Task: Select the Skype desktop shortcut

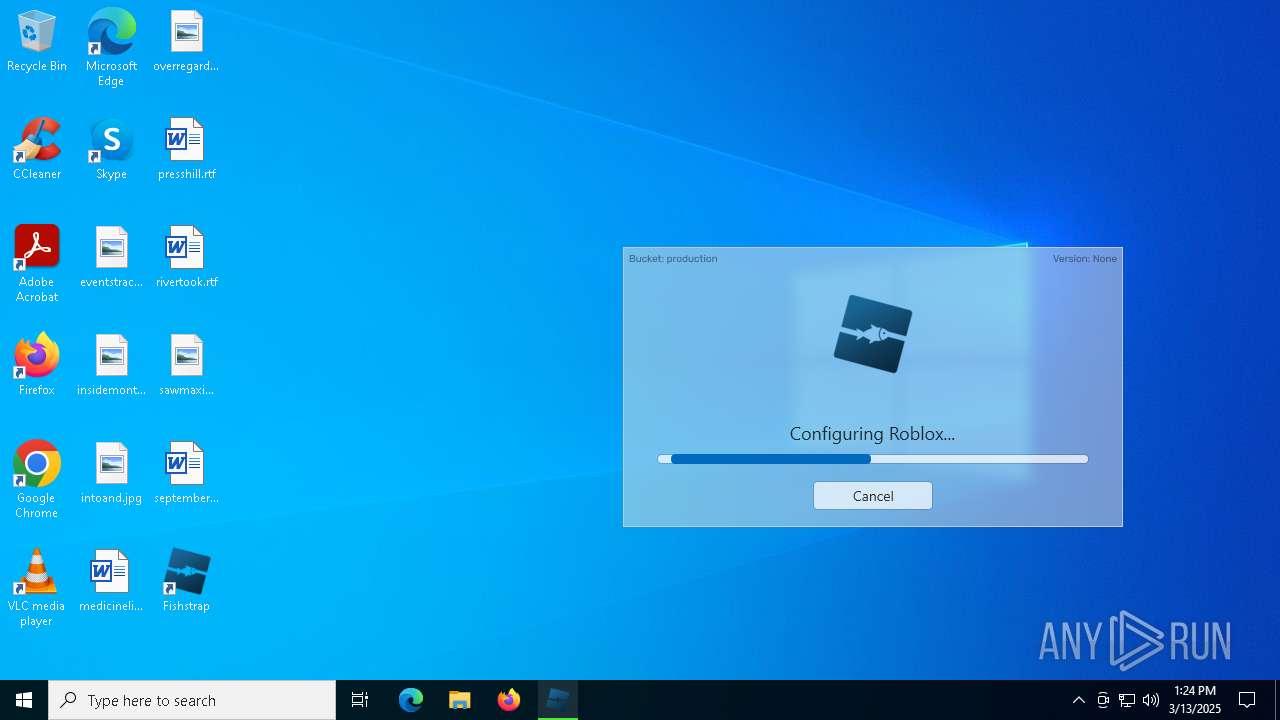Action: point(111,150)
